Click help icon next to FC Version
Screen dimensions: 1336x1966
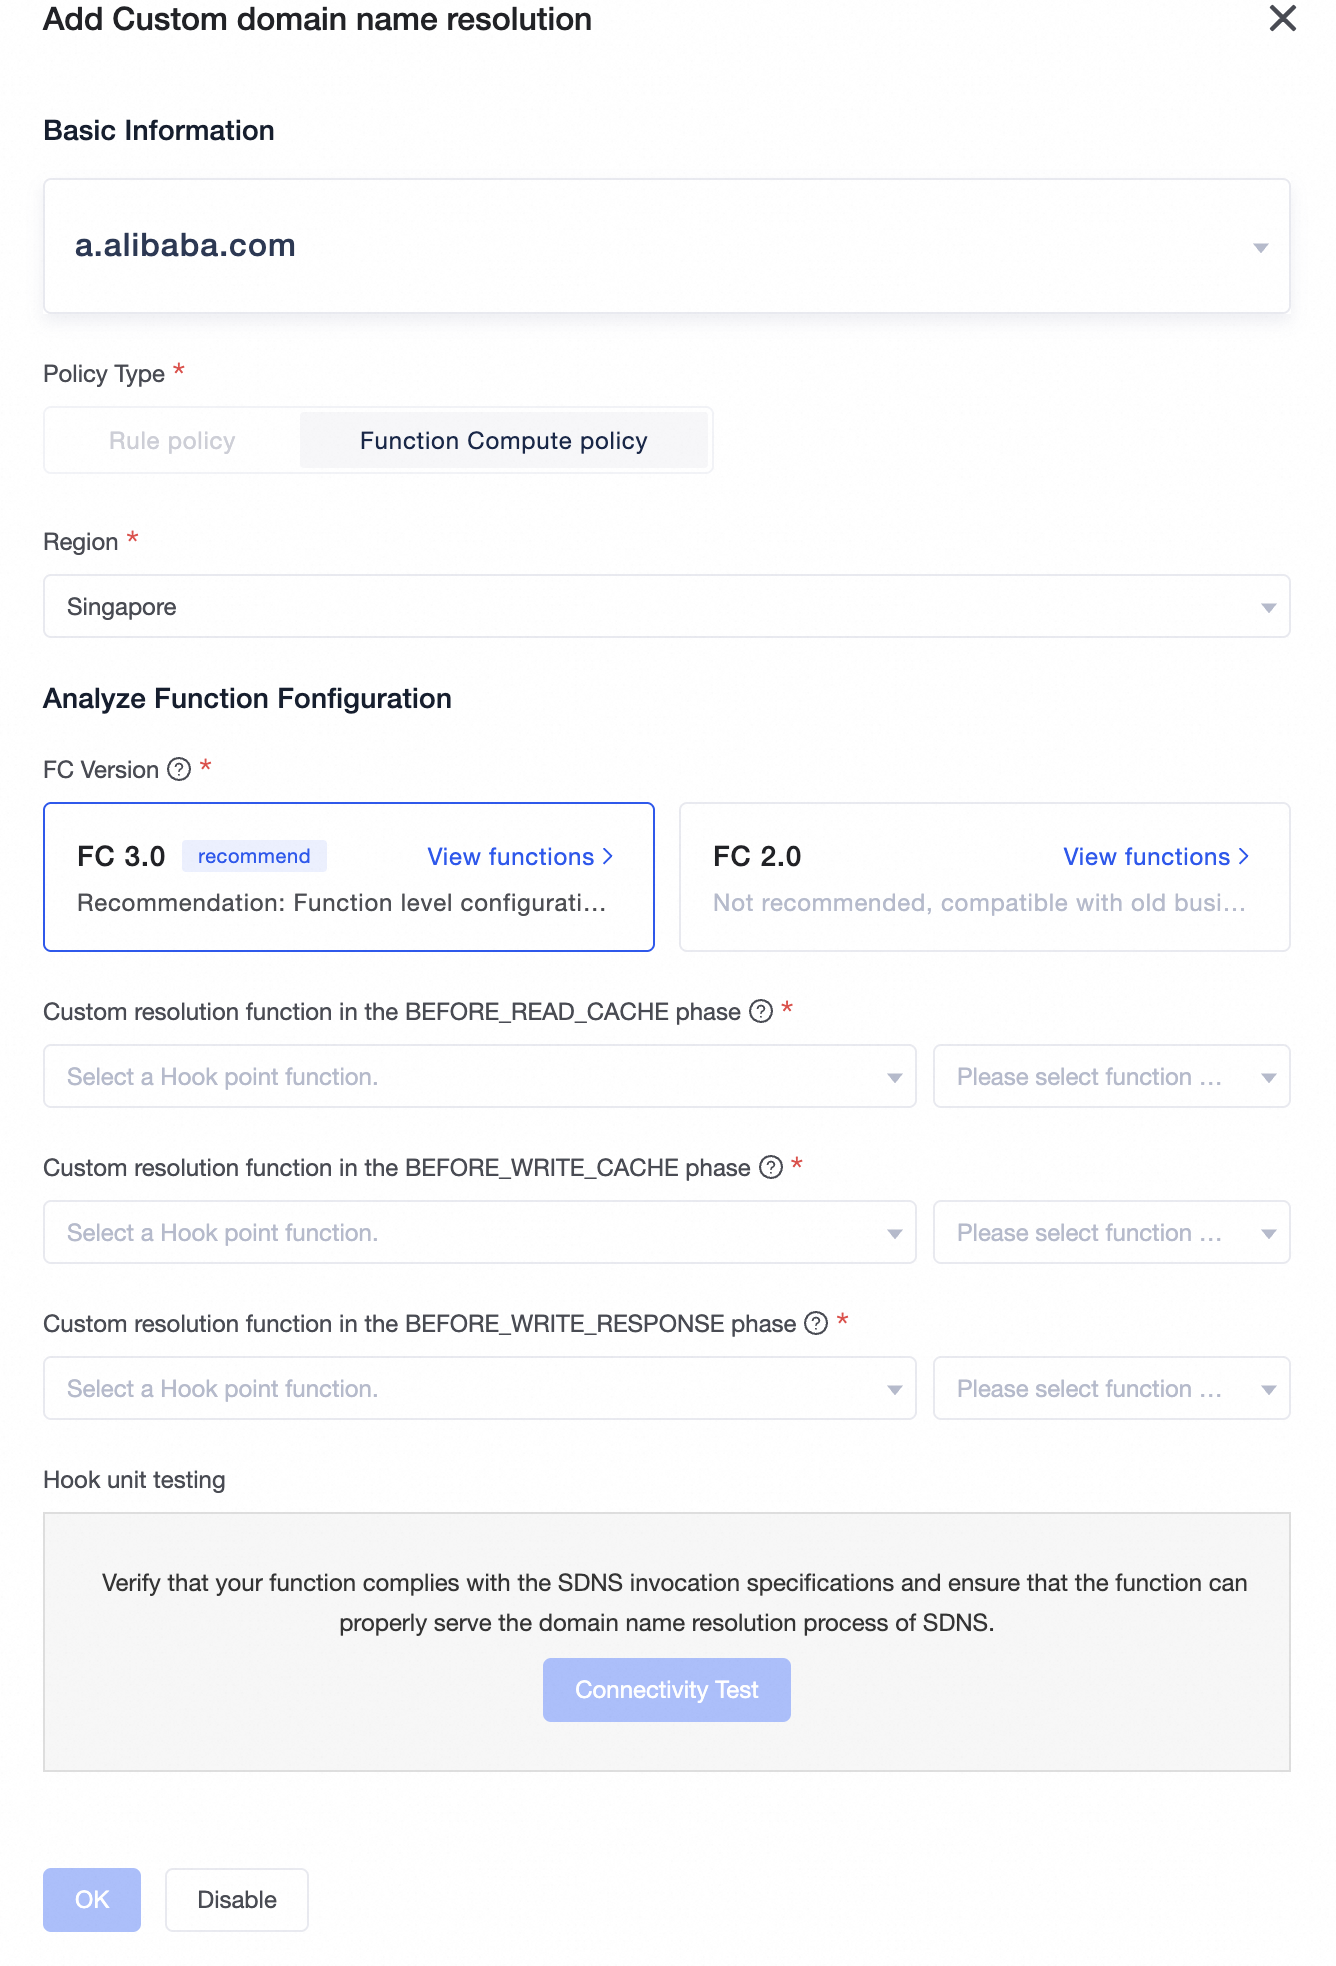(x=179, y=769)
